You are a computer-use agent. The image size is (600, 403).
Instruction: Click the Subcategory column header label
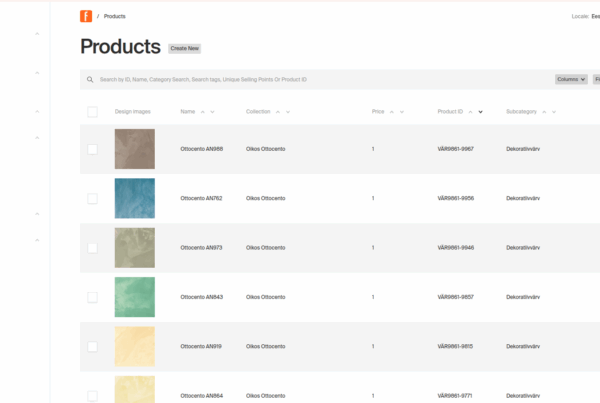(x=522, y=112)
